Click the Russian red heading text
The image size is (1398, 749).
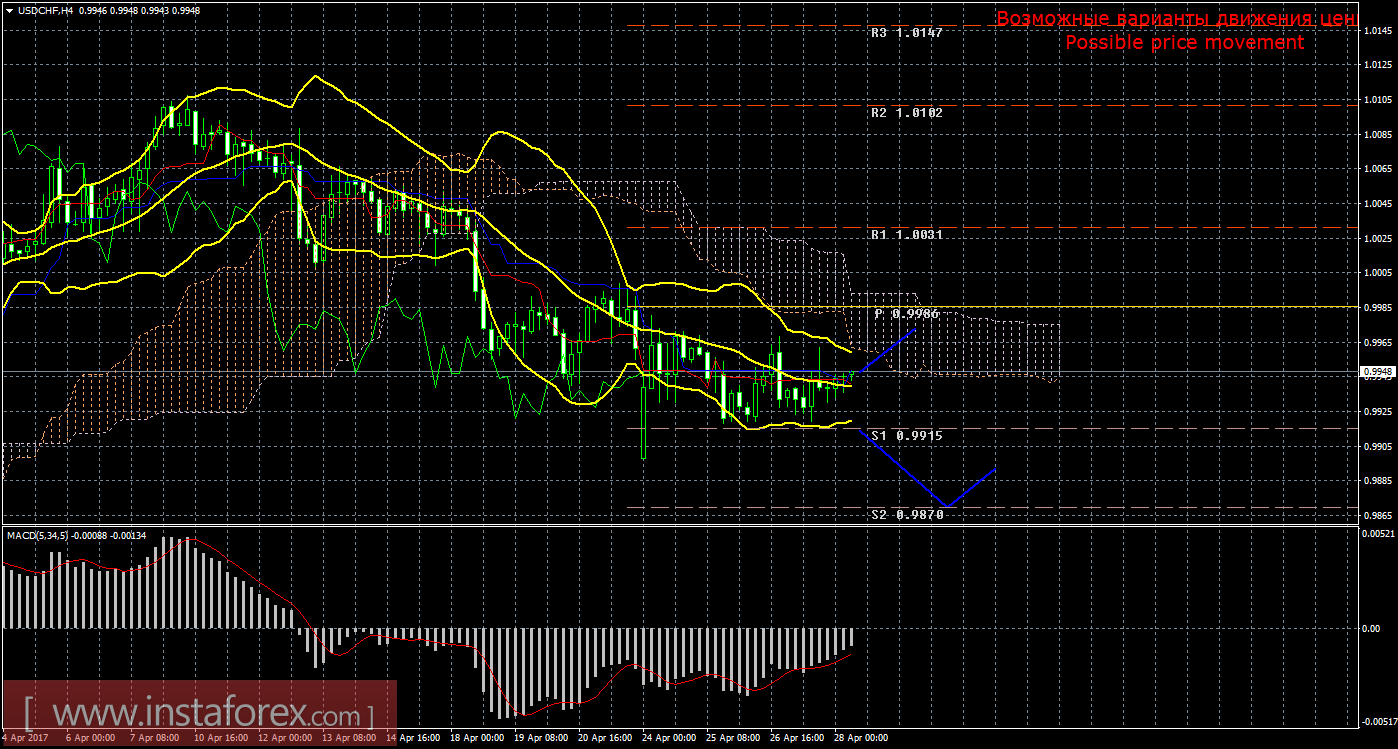[1176, 19]
